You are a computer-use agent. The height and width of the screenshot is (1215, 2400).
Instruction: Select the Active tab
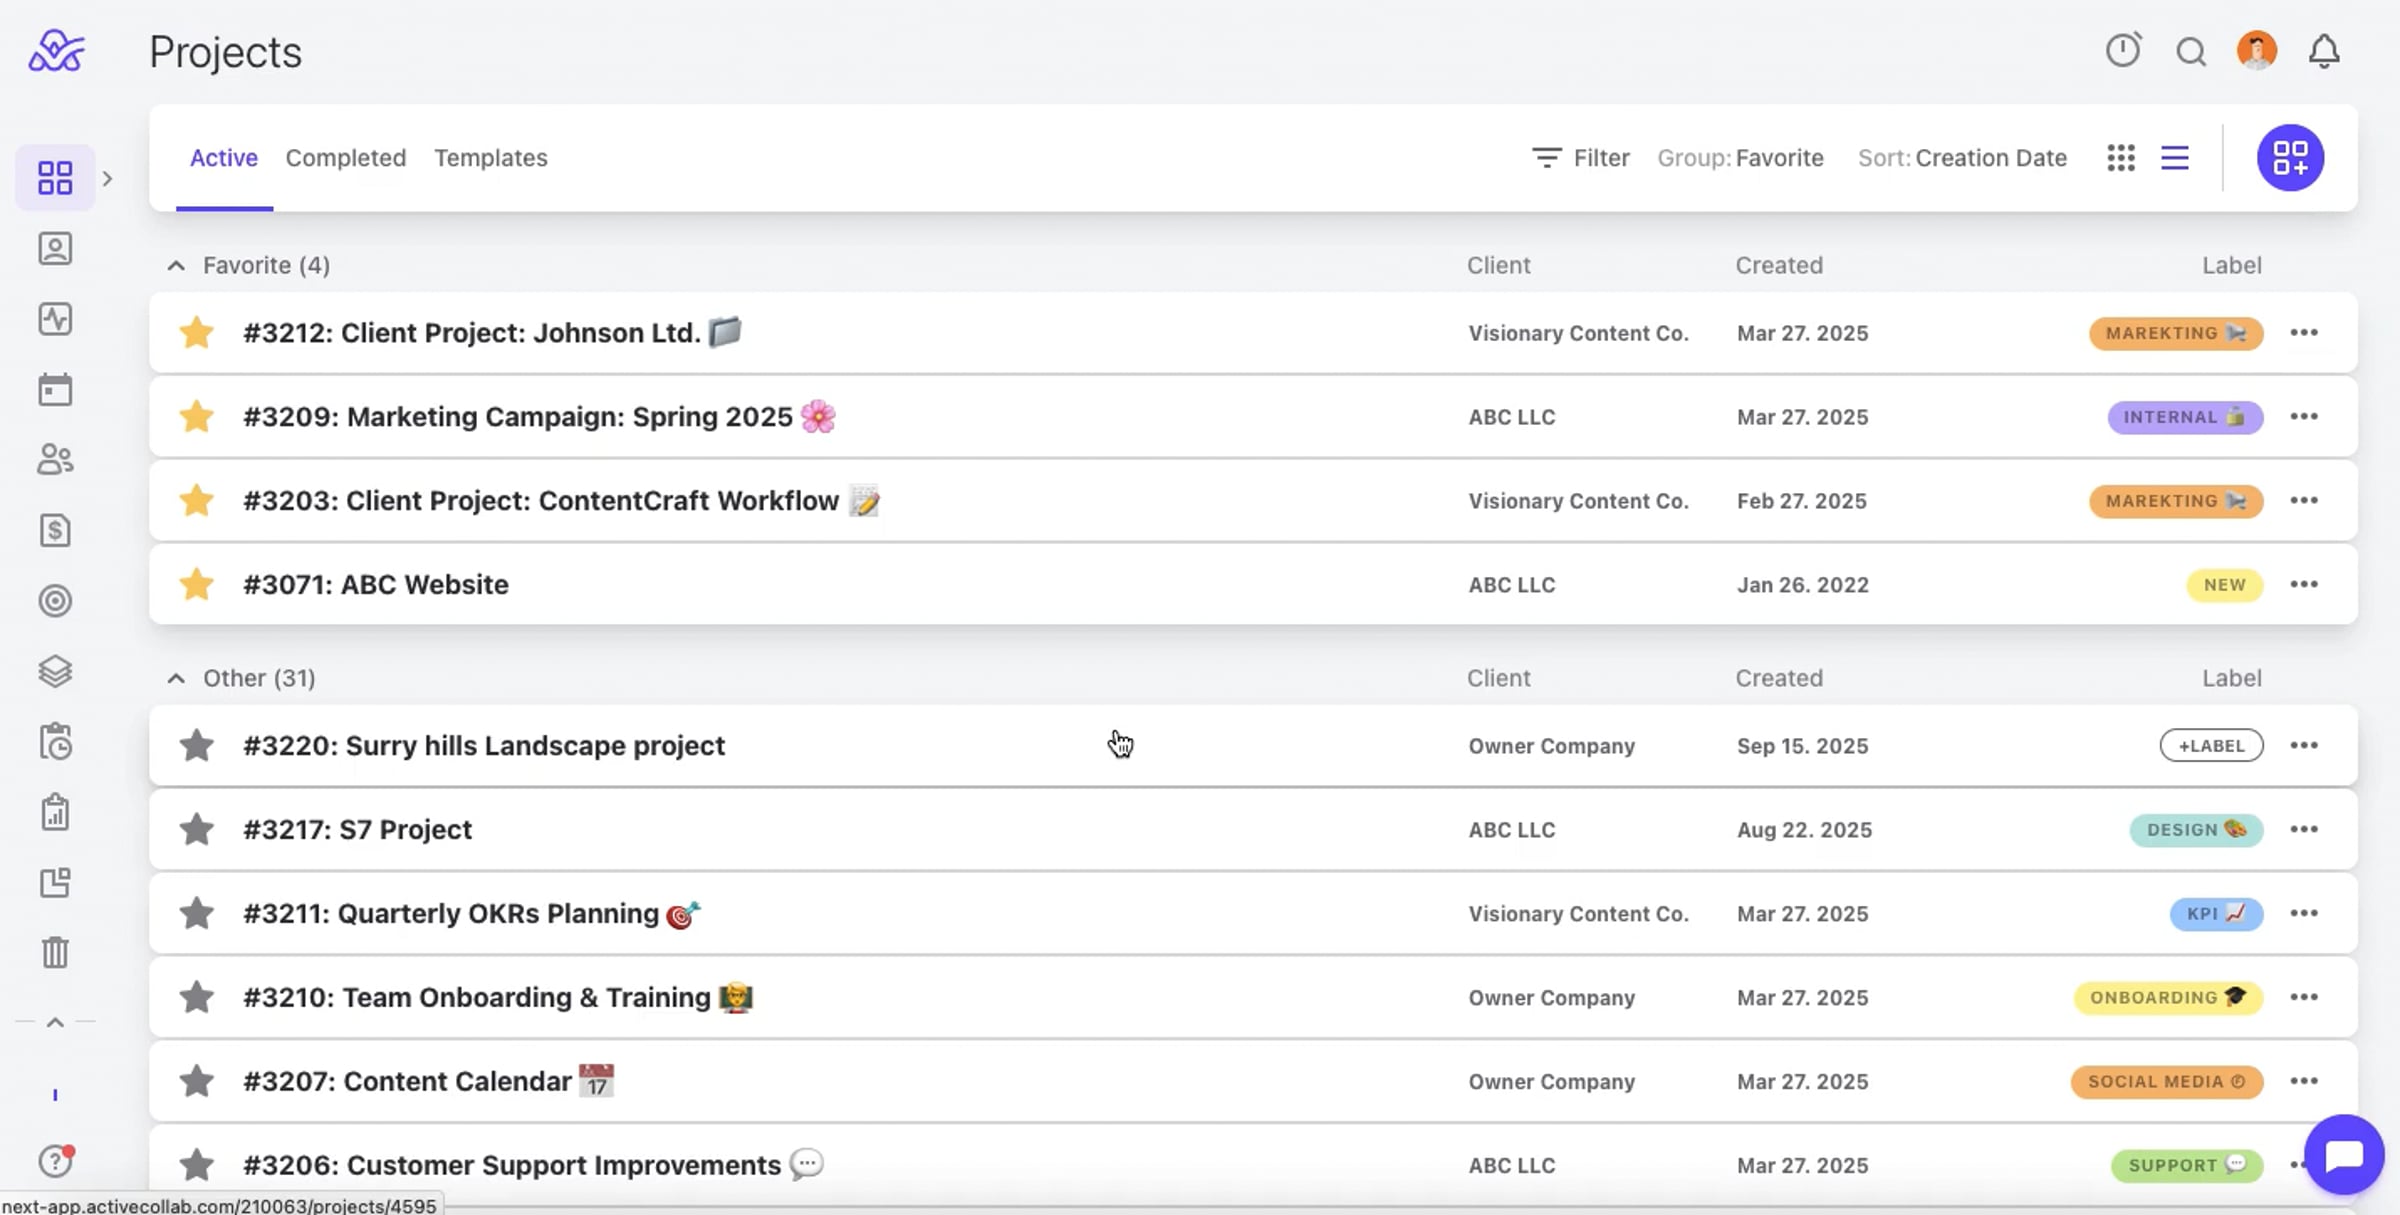click(224, 158)
